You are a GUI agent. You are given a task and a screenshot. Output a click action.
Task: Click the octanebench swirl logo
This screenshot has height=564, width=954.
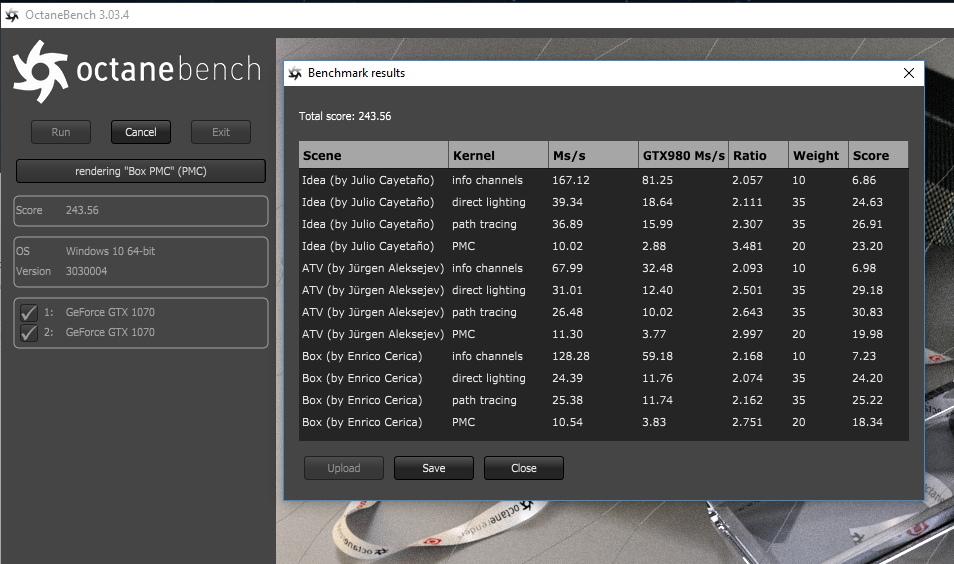pyautogui.click(x=40, y=71)
